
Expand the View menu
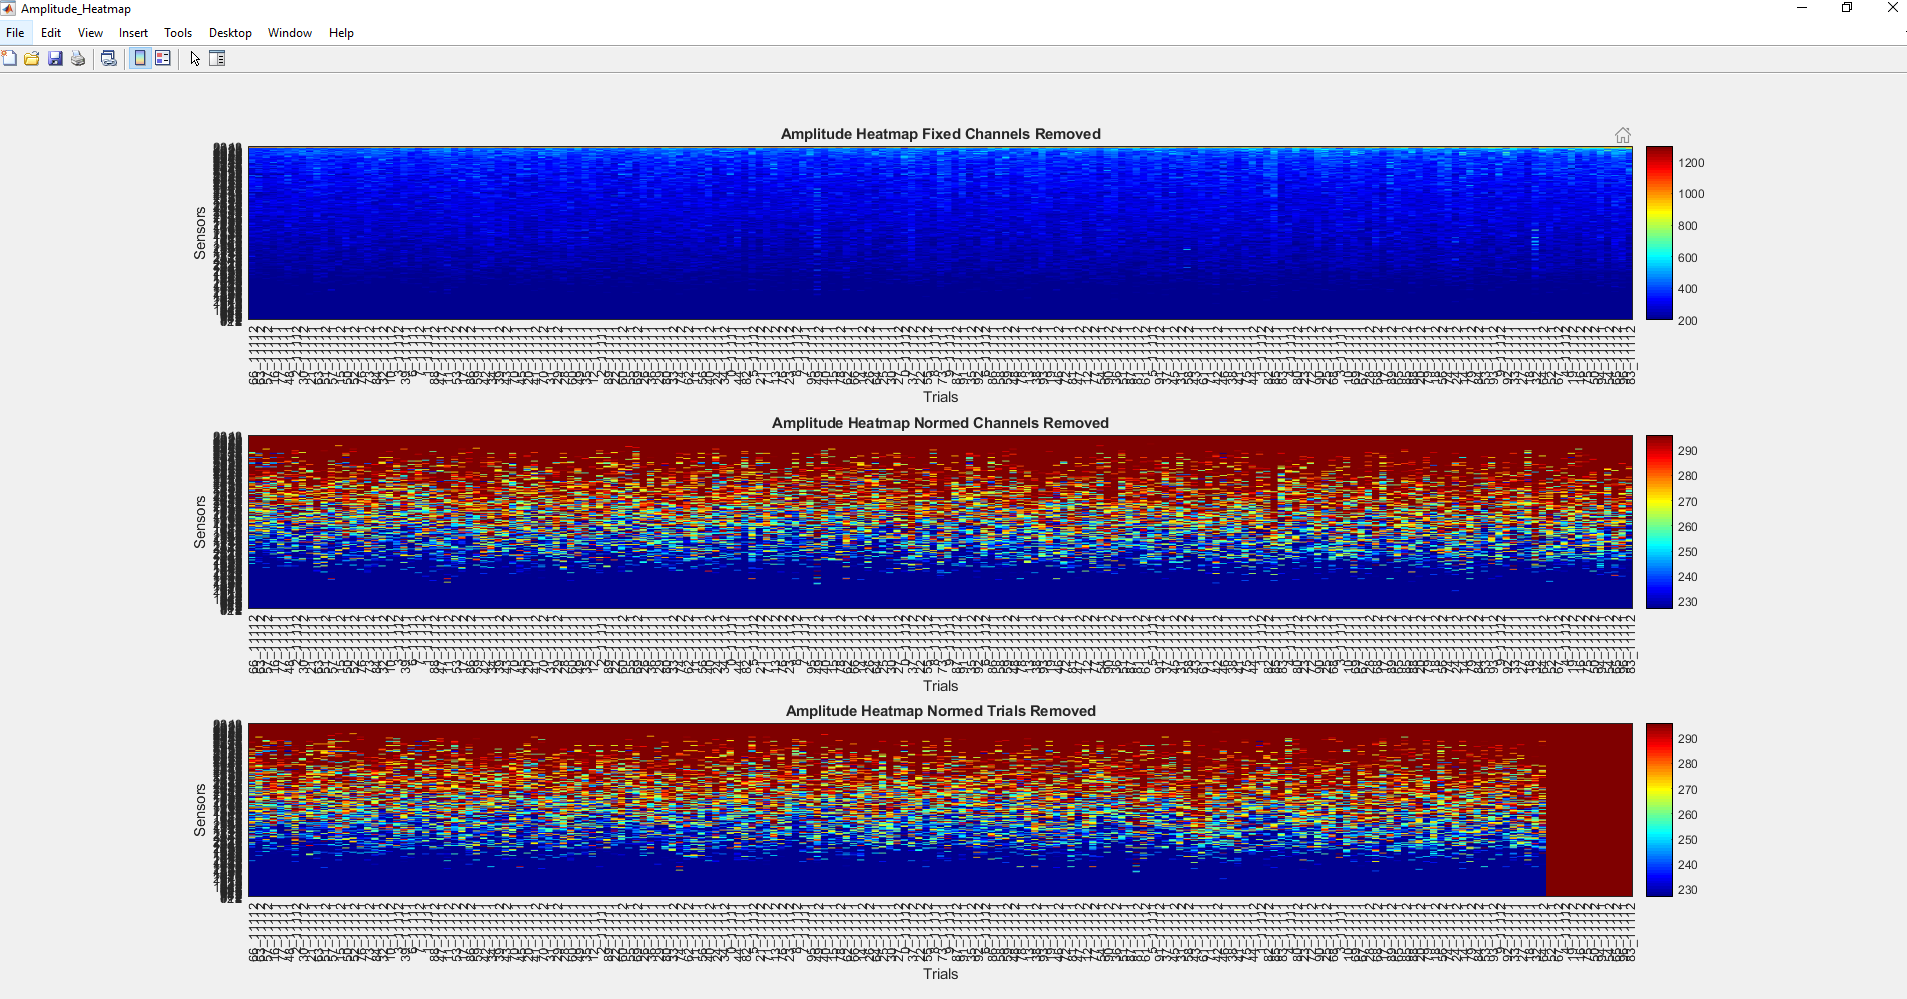point(90,33)
